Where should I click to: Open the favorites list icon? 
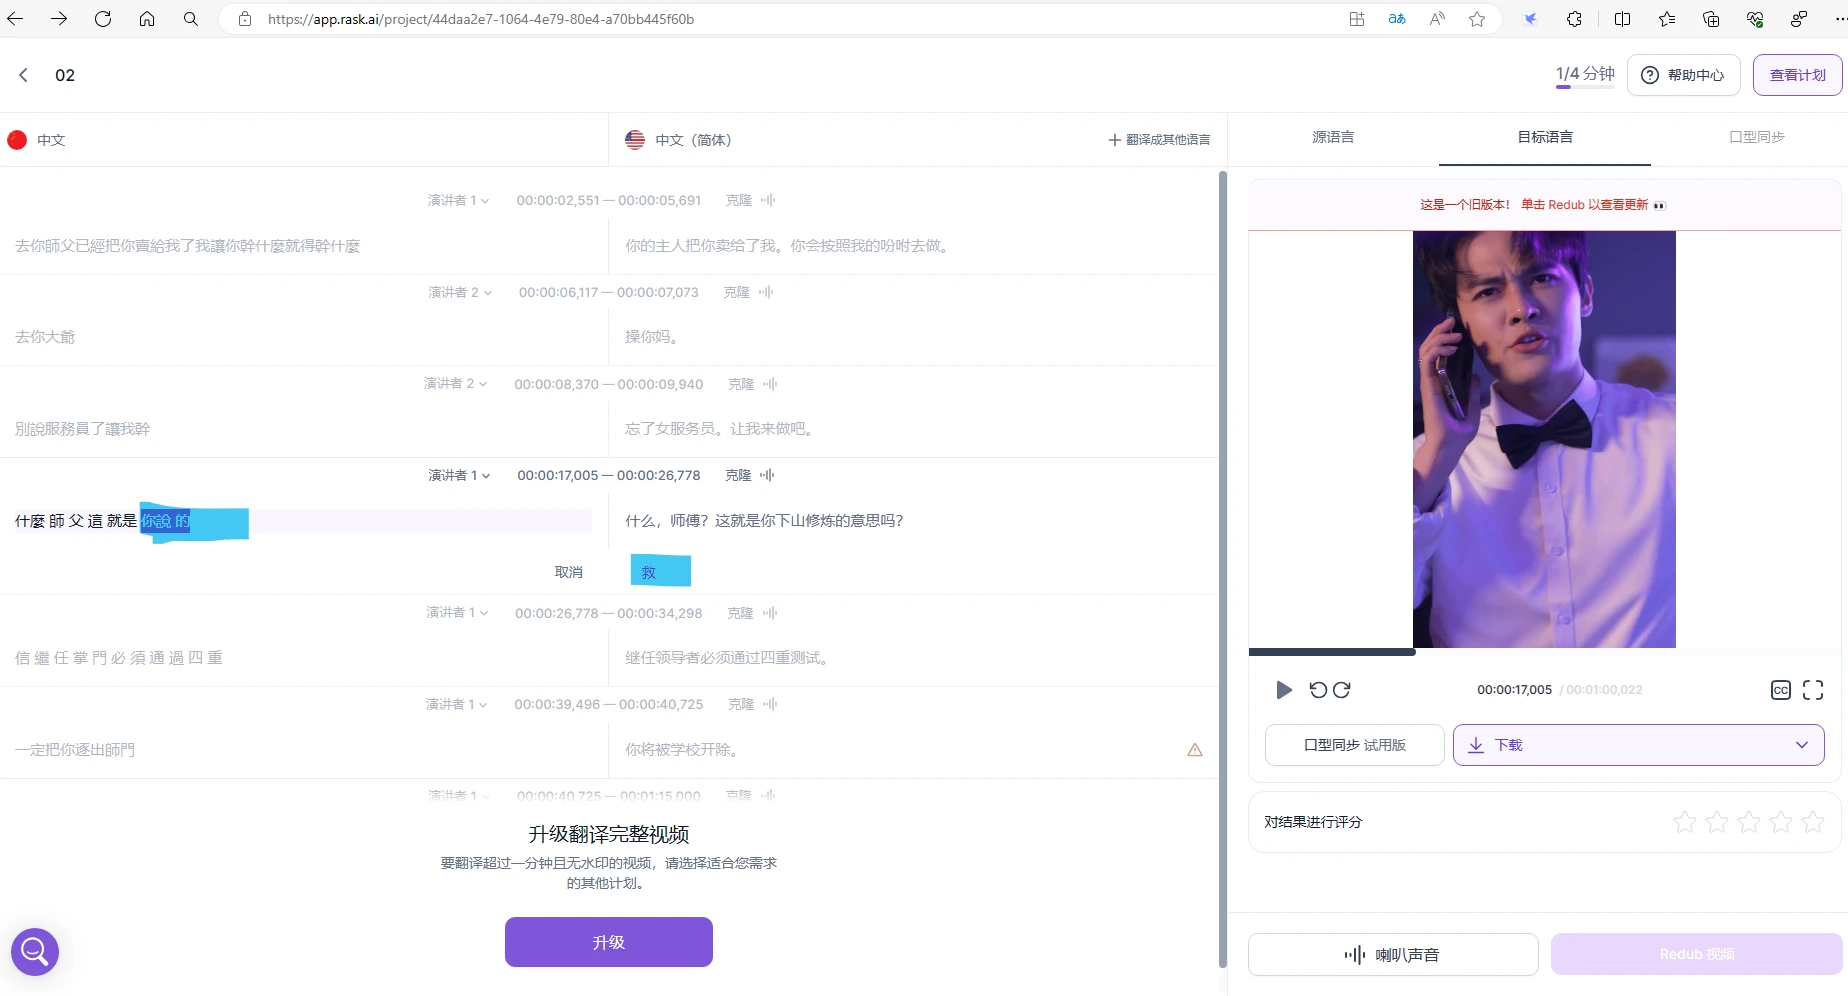click(x=1667, y=19)
